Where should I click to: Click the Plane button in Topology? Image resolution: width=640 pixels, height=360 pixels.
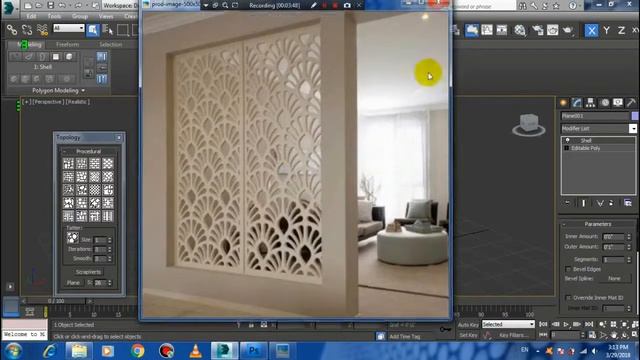pos(73,282)
